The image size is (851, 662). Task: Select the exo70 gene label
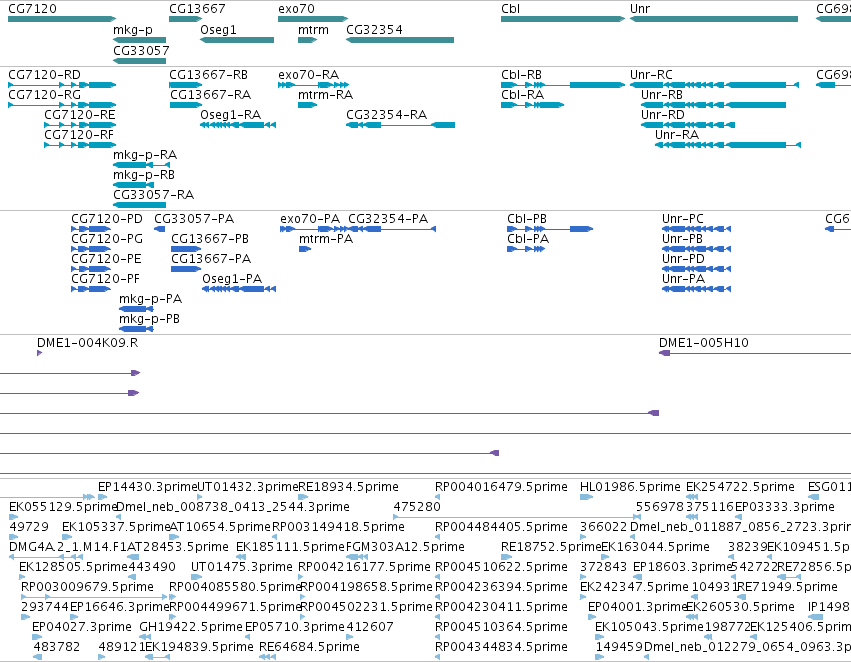(296, 9)
